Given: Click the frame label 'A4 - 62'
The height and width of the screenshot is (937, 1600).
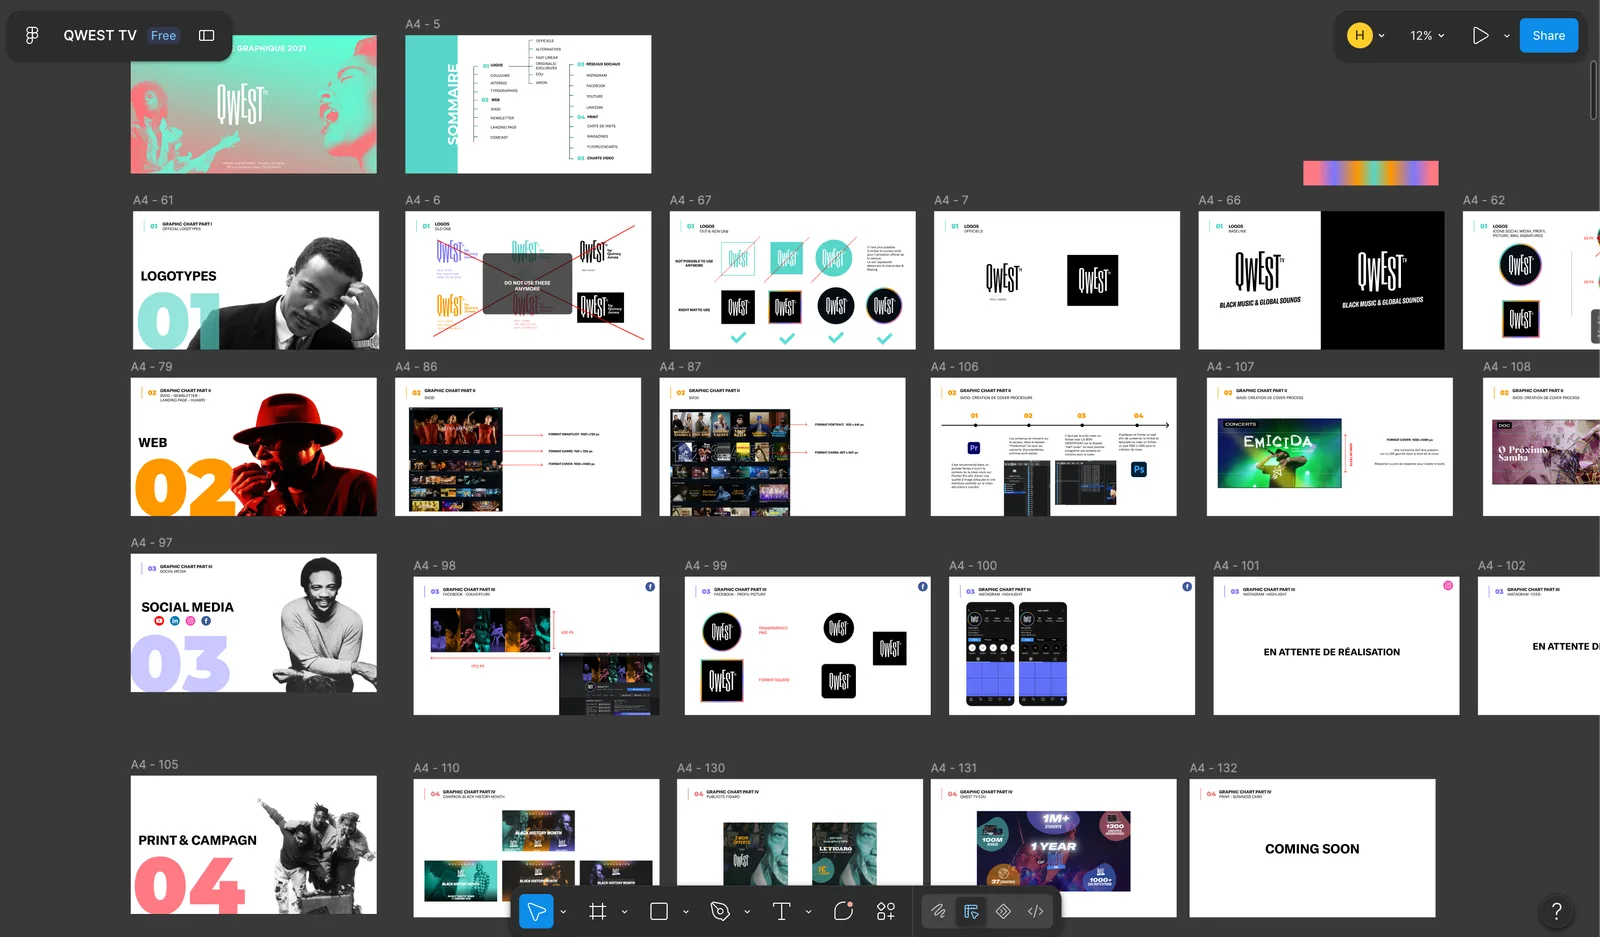Looking at the screenshot, I should (x=1484, y=200).
